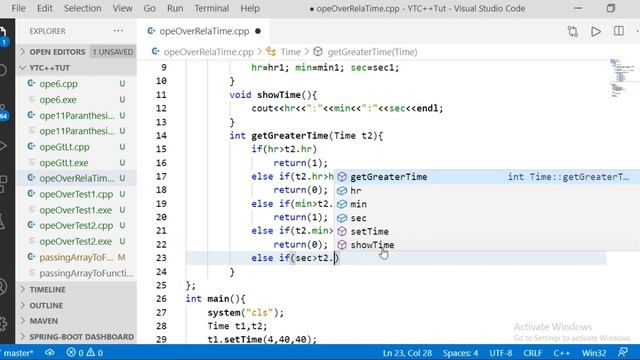Open the Go menu
This screenshot has height=360, width=640.
pyautogui.click(x=149, y=8)
